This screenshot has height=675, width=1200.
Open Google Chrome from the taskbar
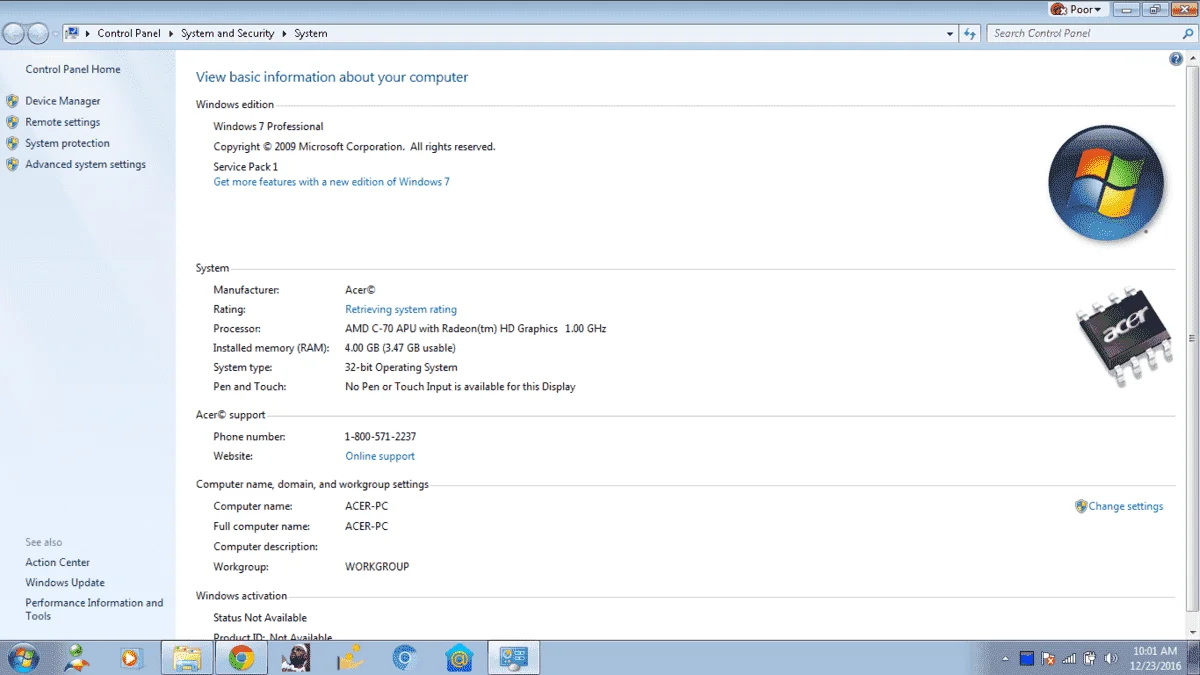pos(240,658)
